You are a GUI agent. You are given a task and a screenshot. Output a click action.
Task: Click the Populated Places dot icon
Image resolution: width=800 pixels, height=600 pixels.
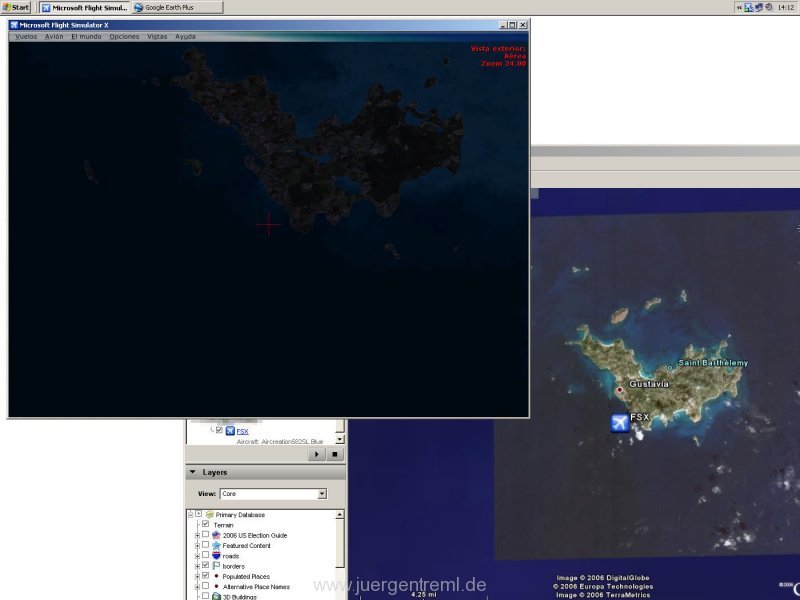tap(216, 576)
